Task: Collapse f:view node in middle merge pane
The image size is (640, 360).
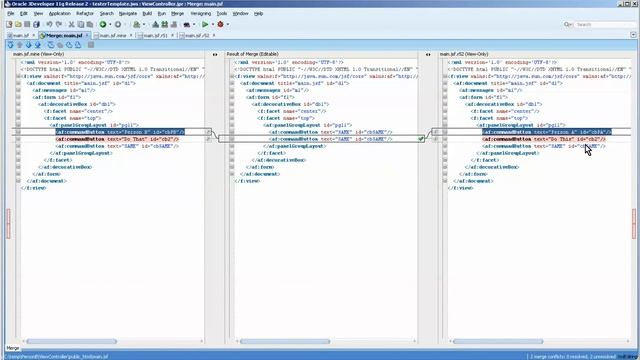Action: pos(232,76)
